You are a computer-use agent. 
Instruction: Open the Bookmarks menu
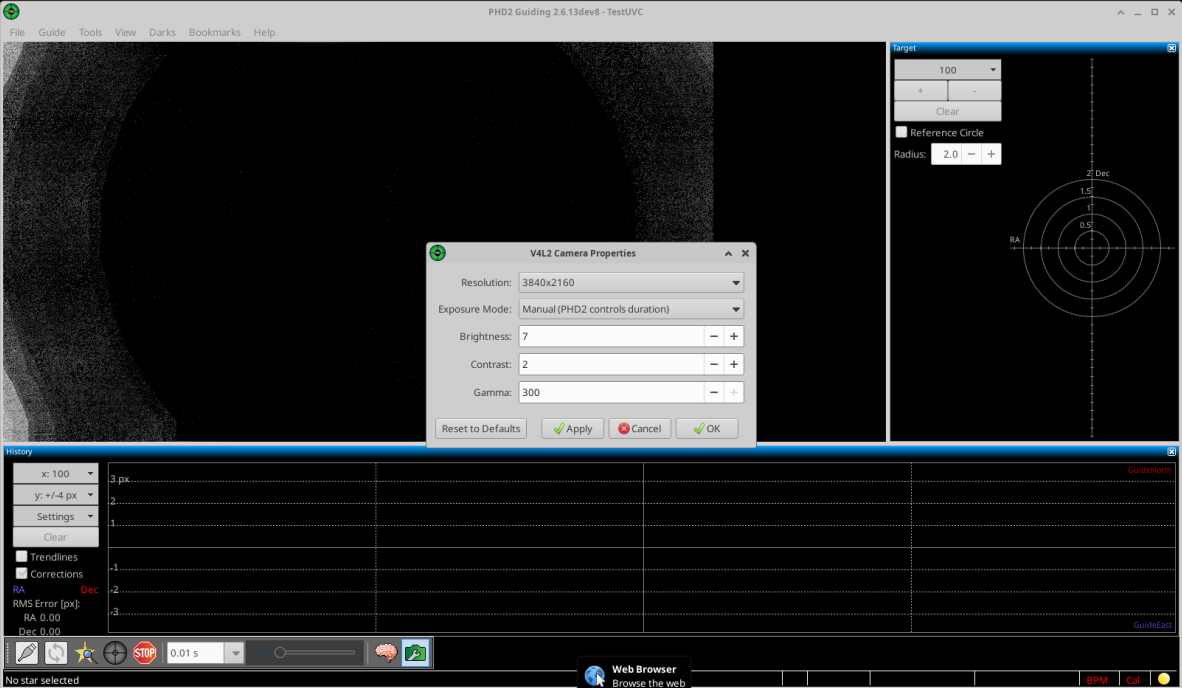(214, 32)
